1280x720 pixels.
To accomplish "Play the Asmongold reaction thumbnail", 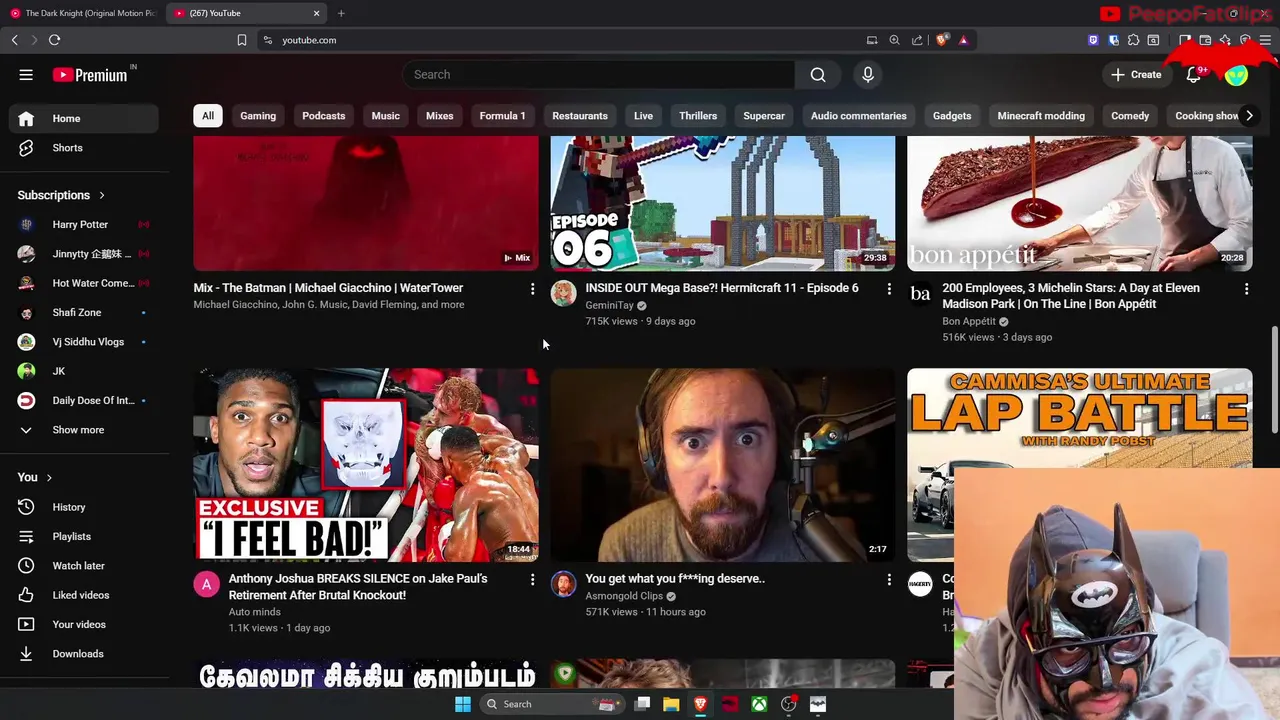I will [723, 465].
